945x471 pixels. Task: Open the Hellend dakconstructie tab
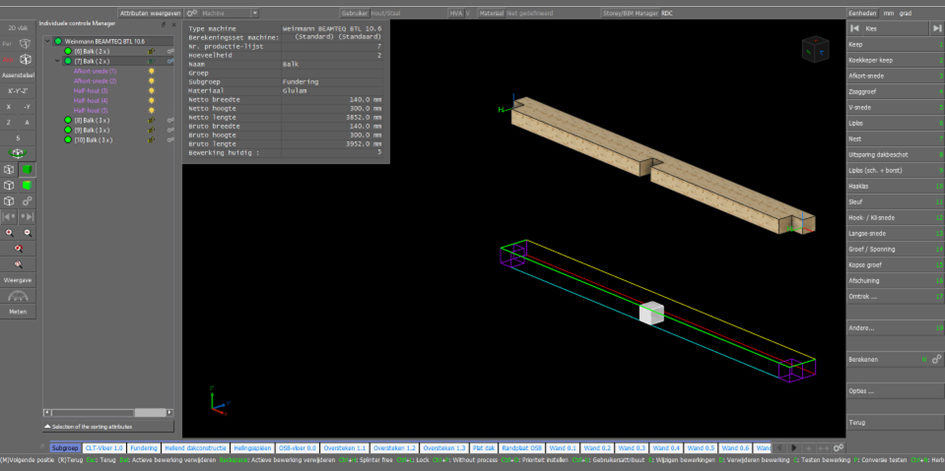coord(196,448)
